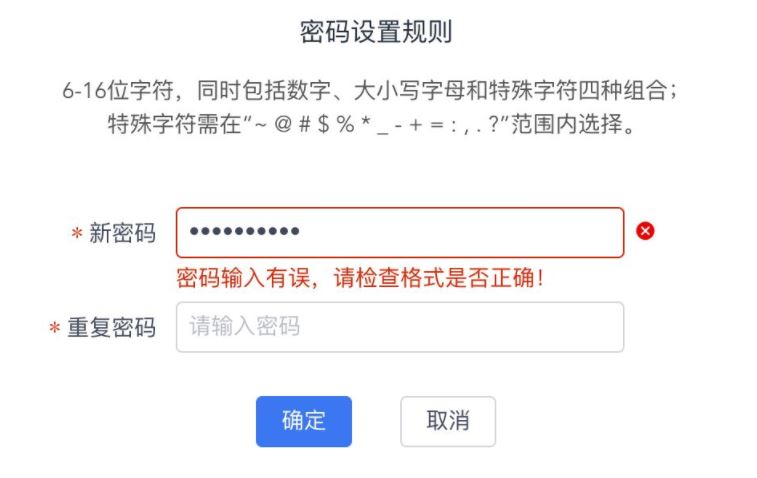Click the red asterisk before 新密码
Screen dimensions: 757x478
(77, 234)
